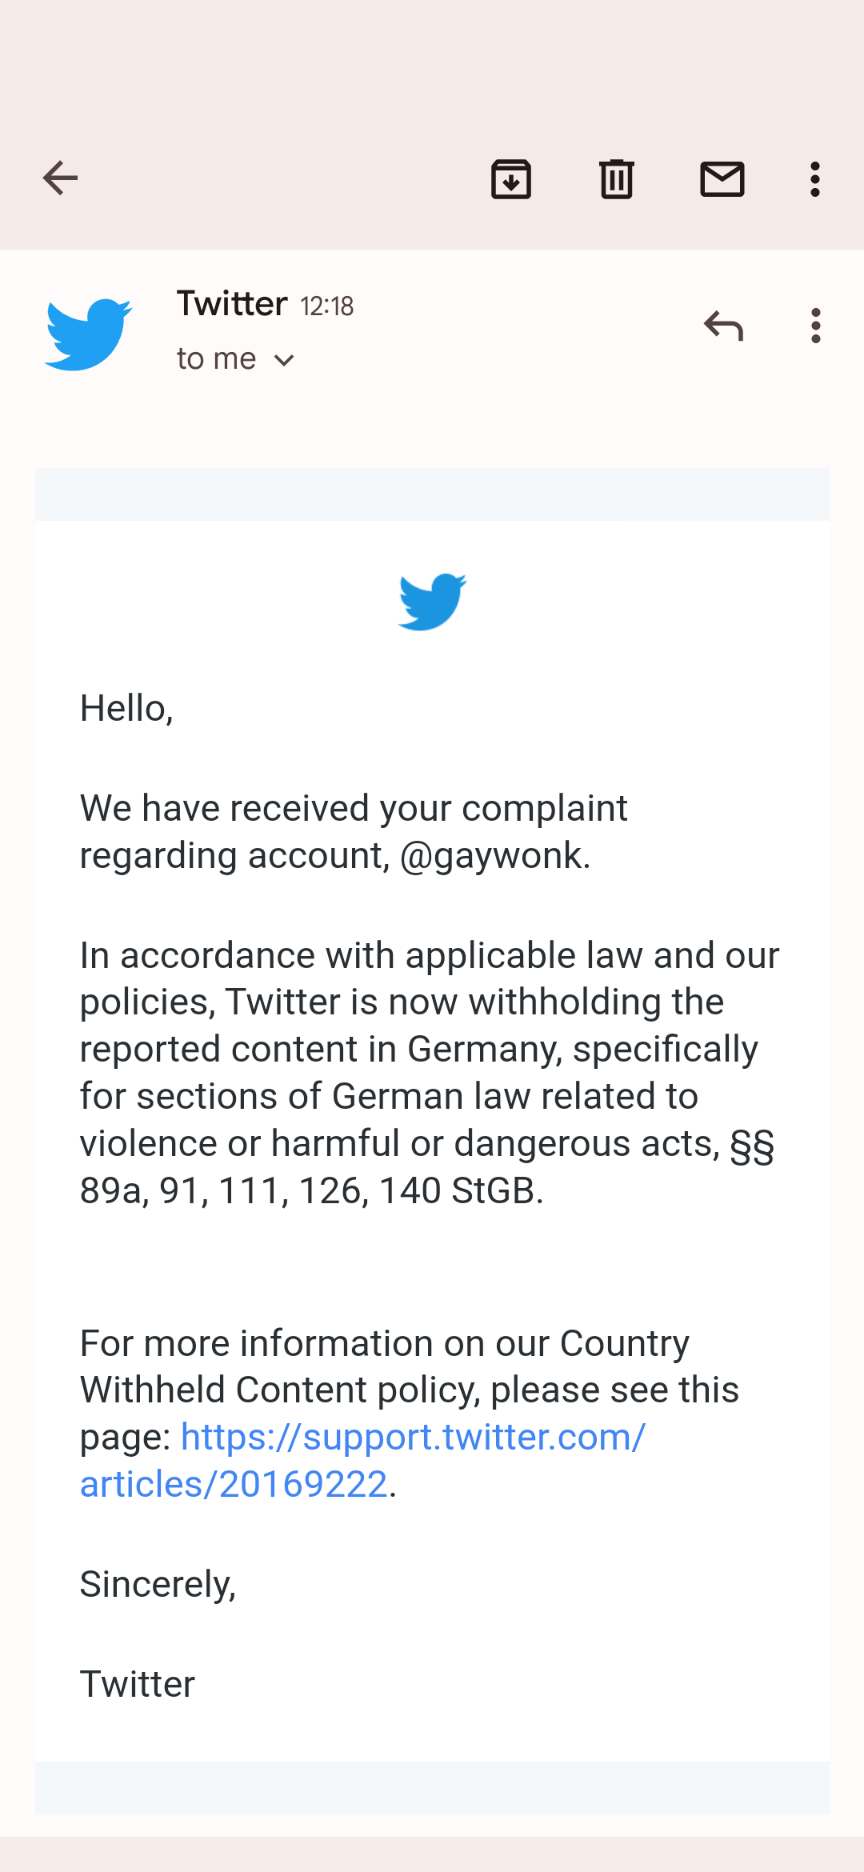Tap the email body paragraph about German law
864x1872 pixels.
430,1072
